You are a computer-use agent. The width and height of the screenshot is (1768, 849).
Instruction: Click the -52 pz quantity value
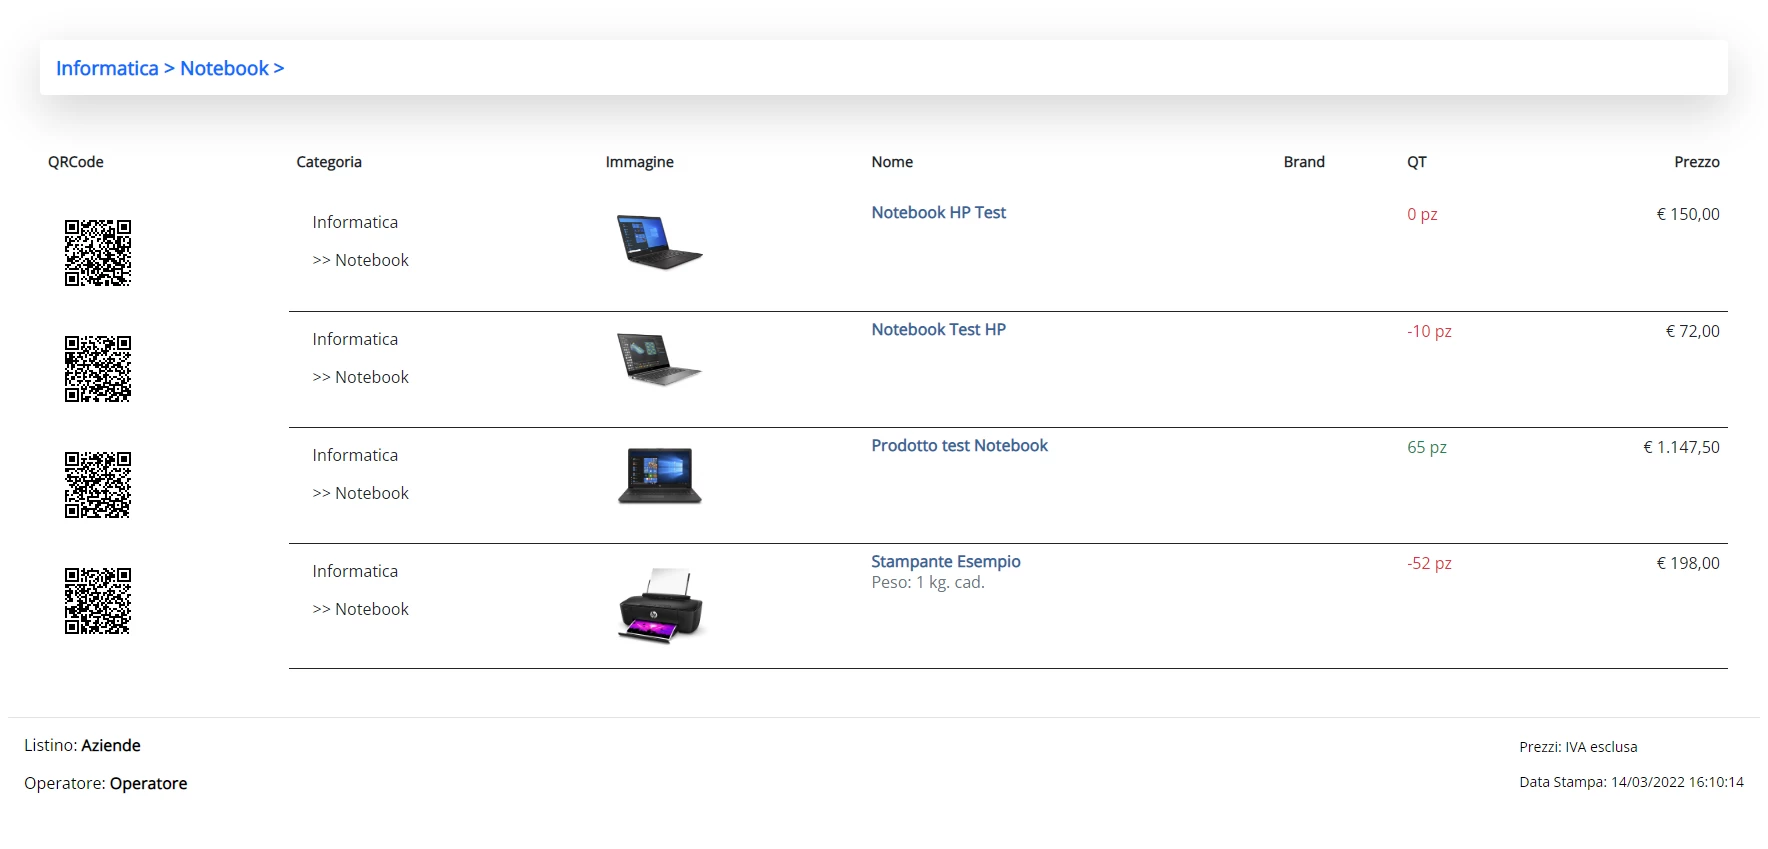[x=1429, y=563]
